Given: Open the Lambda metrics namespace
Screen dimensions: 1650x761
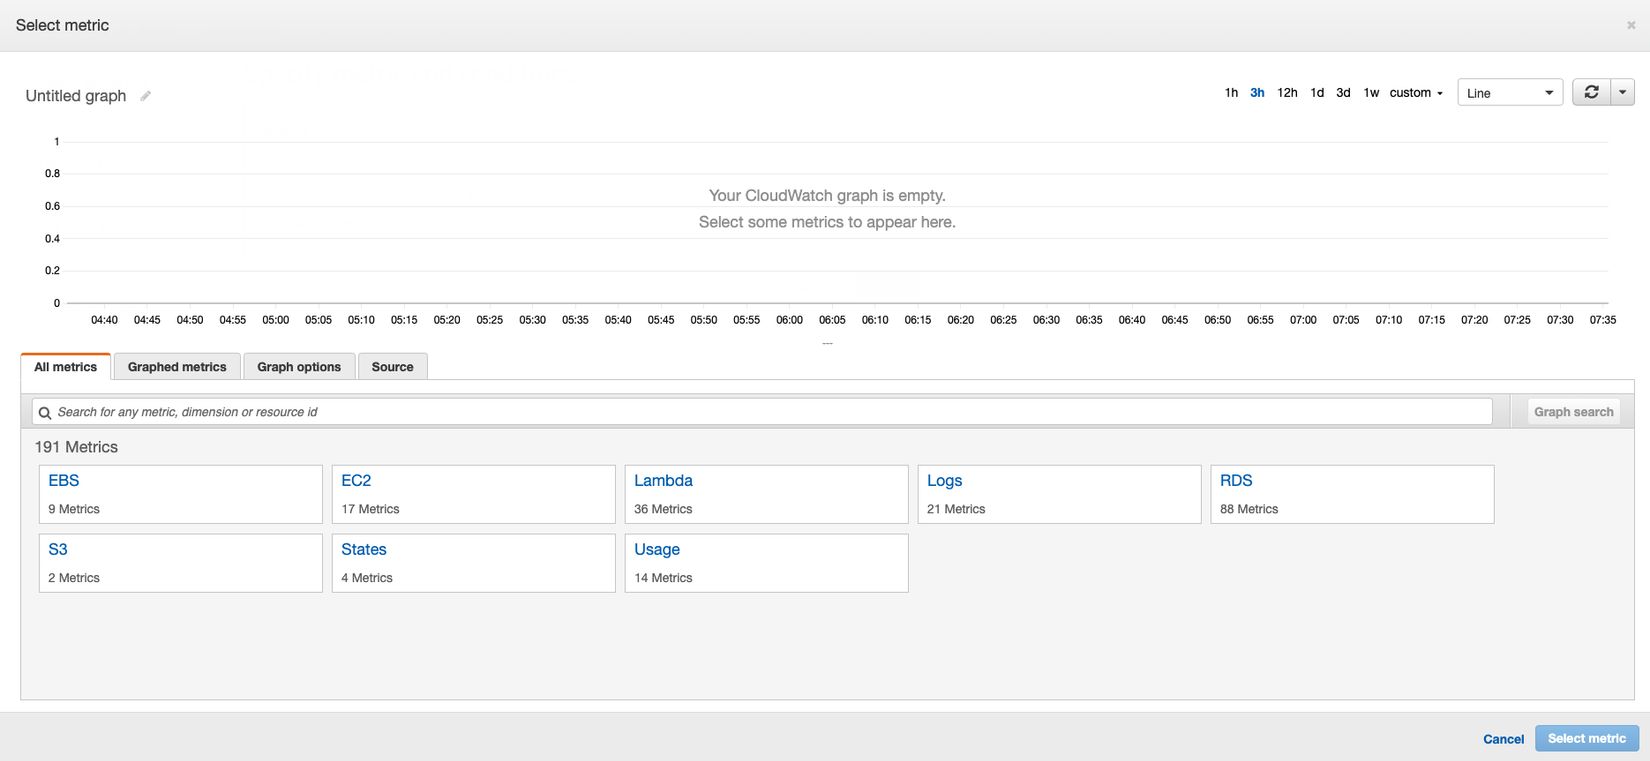Looking at the screenshot, I should (664, 481).
